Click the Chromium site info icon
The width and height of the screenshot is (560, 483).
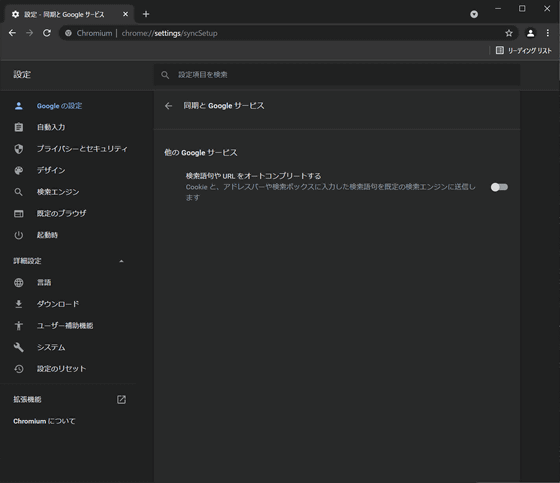pos(68,33)
